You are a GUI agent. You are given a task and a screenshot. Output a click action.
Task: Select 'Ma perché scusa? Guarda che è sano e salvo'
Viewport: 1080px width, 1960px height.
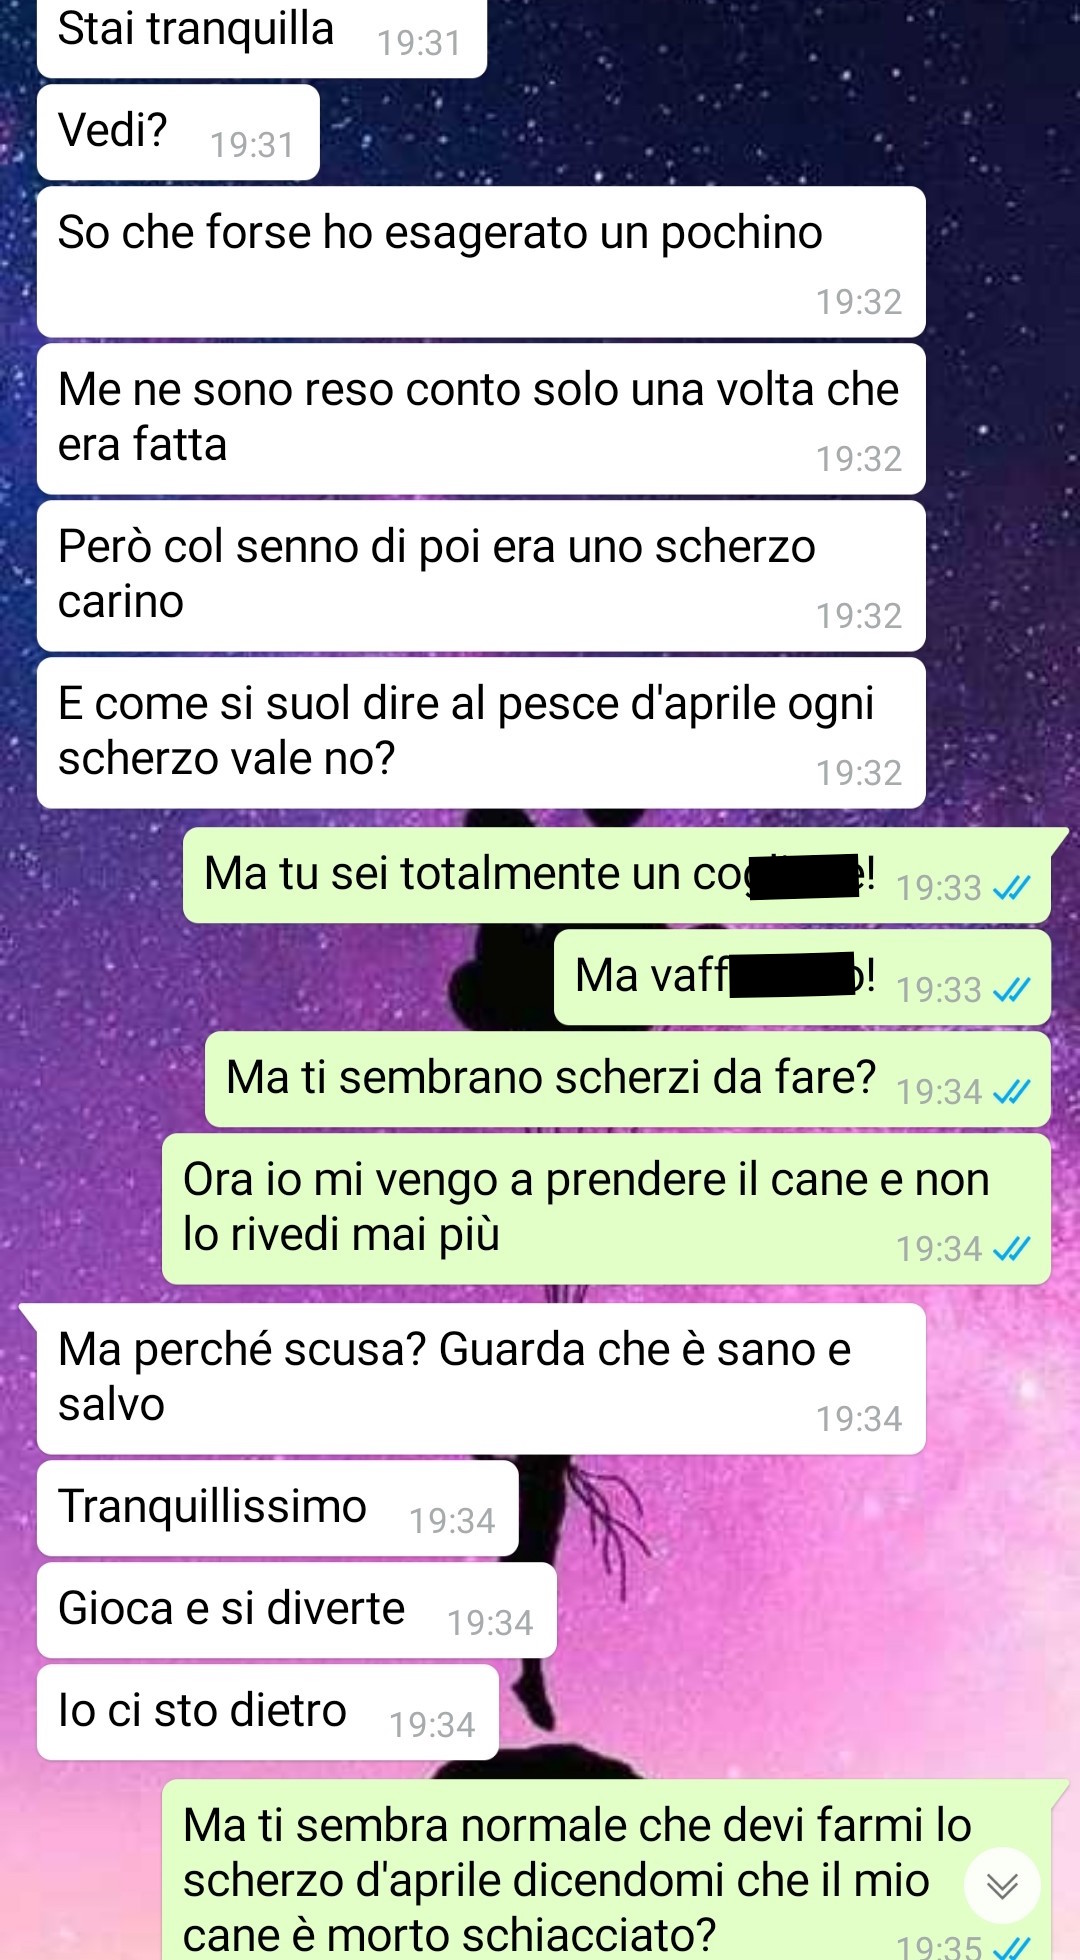[x=481, y=1378]
